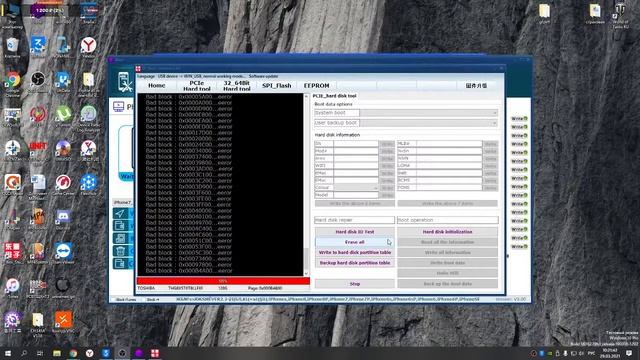
Task: Open the iTunes desktop icon
Action: [x=12, y=287]
